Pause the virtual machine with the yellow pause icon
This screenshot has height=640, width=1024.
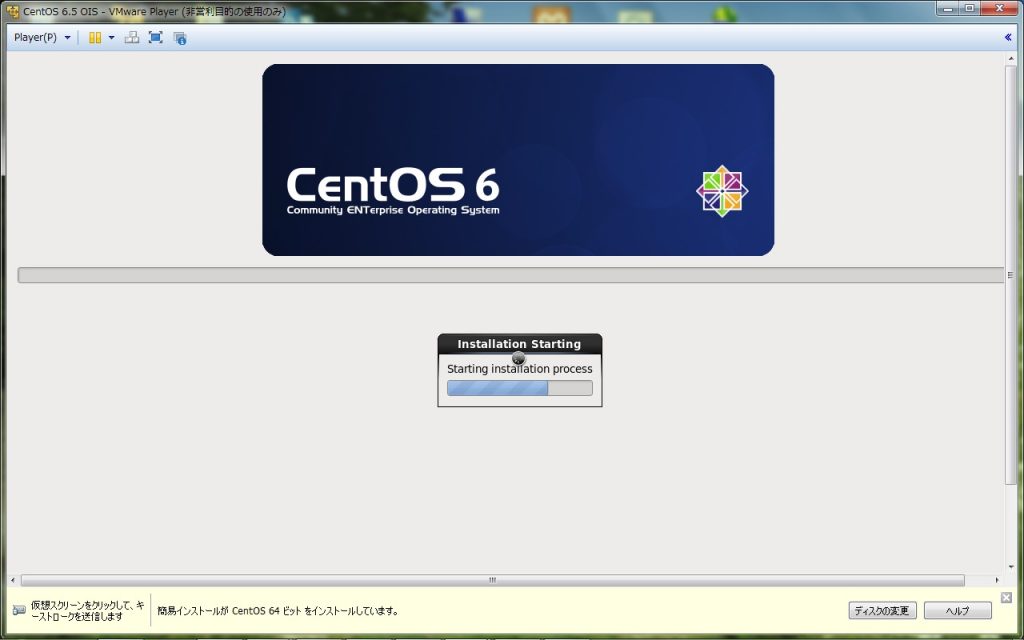(x=95, y=38)
